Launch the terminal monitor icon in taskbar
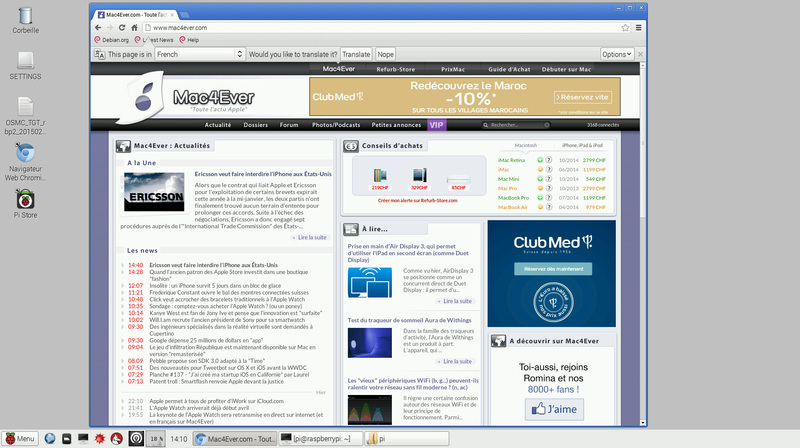This screenshot has height=448, width=800. (83, 438)
